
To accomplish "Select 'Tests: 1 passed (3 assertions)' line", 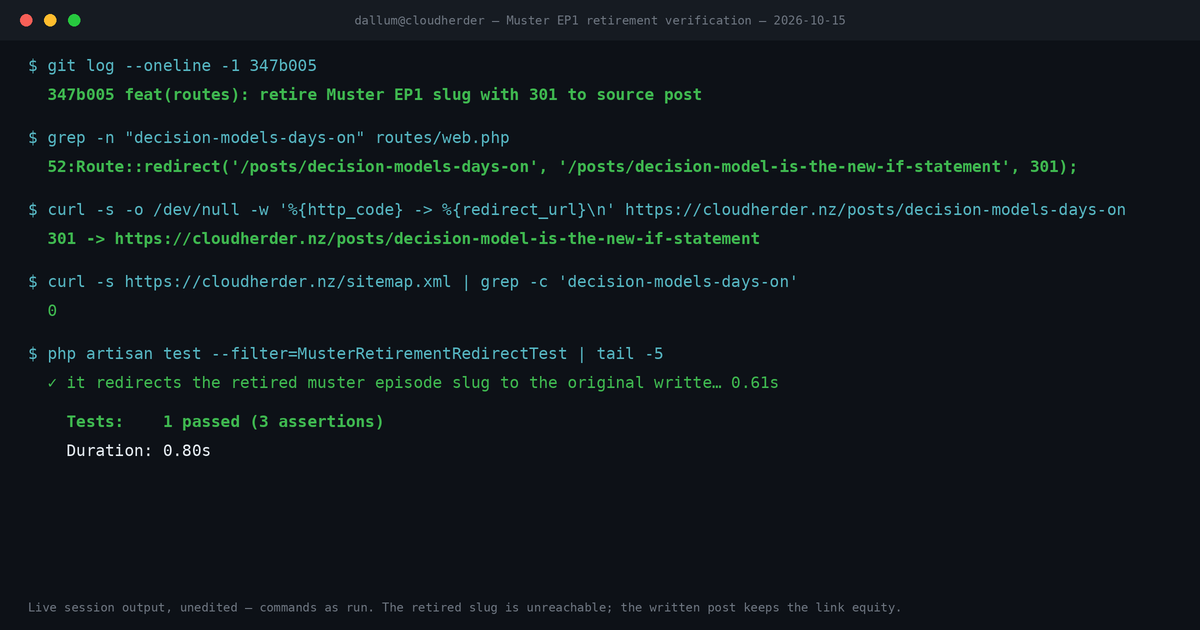I will (225, 422).
